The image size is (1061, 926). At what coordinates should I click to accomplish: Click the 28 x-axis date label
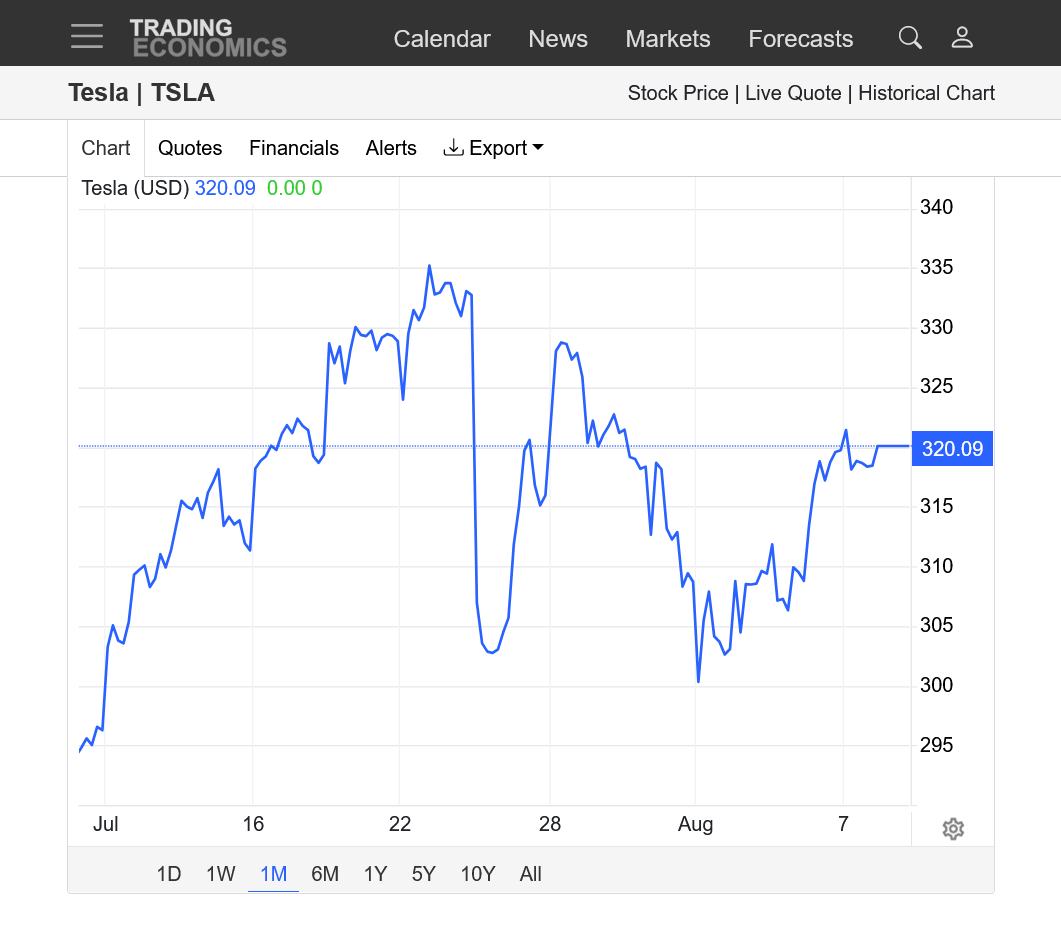550,824
